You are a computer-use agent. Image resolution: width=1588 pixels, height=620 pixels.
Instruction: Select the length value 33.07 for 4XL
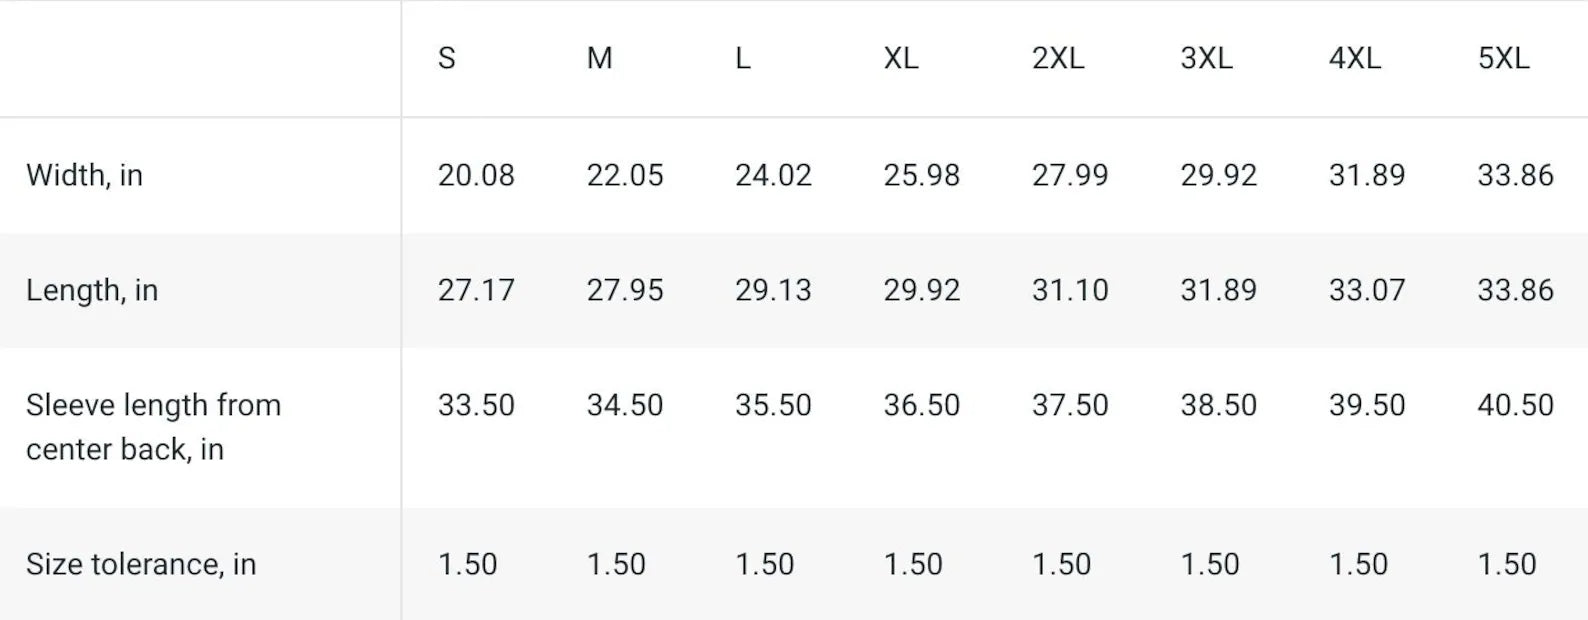point(1367,290)
